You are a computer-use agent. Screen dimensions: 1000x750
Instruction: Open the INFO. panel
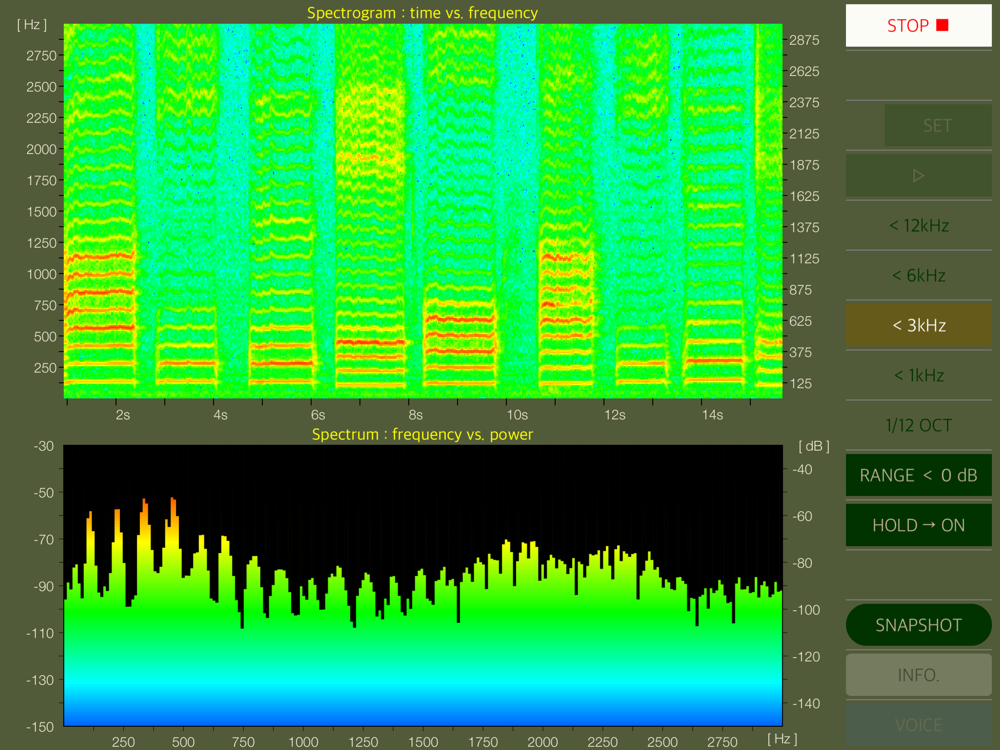coord(918,675)
